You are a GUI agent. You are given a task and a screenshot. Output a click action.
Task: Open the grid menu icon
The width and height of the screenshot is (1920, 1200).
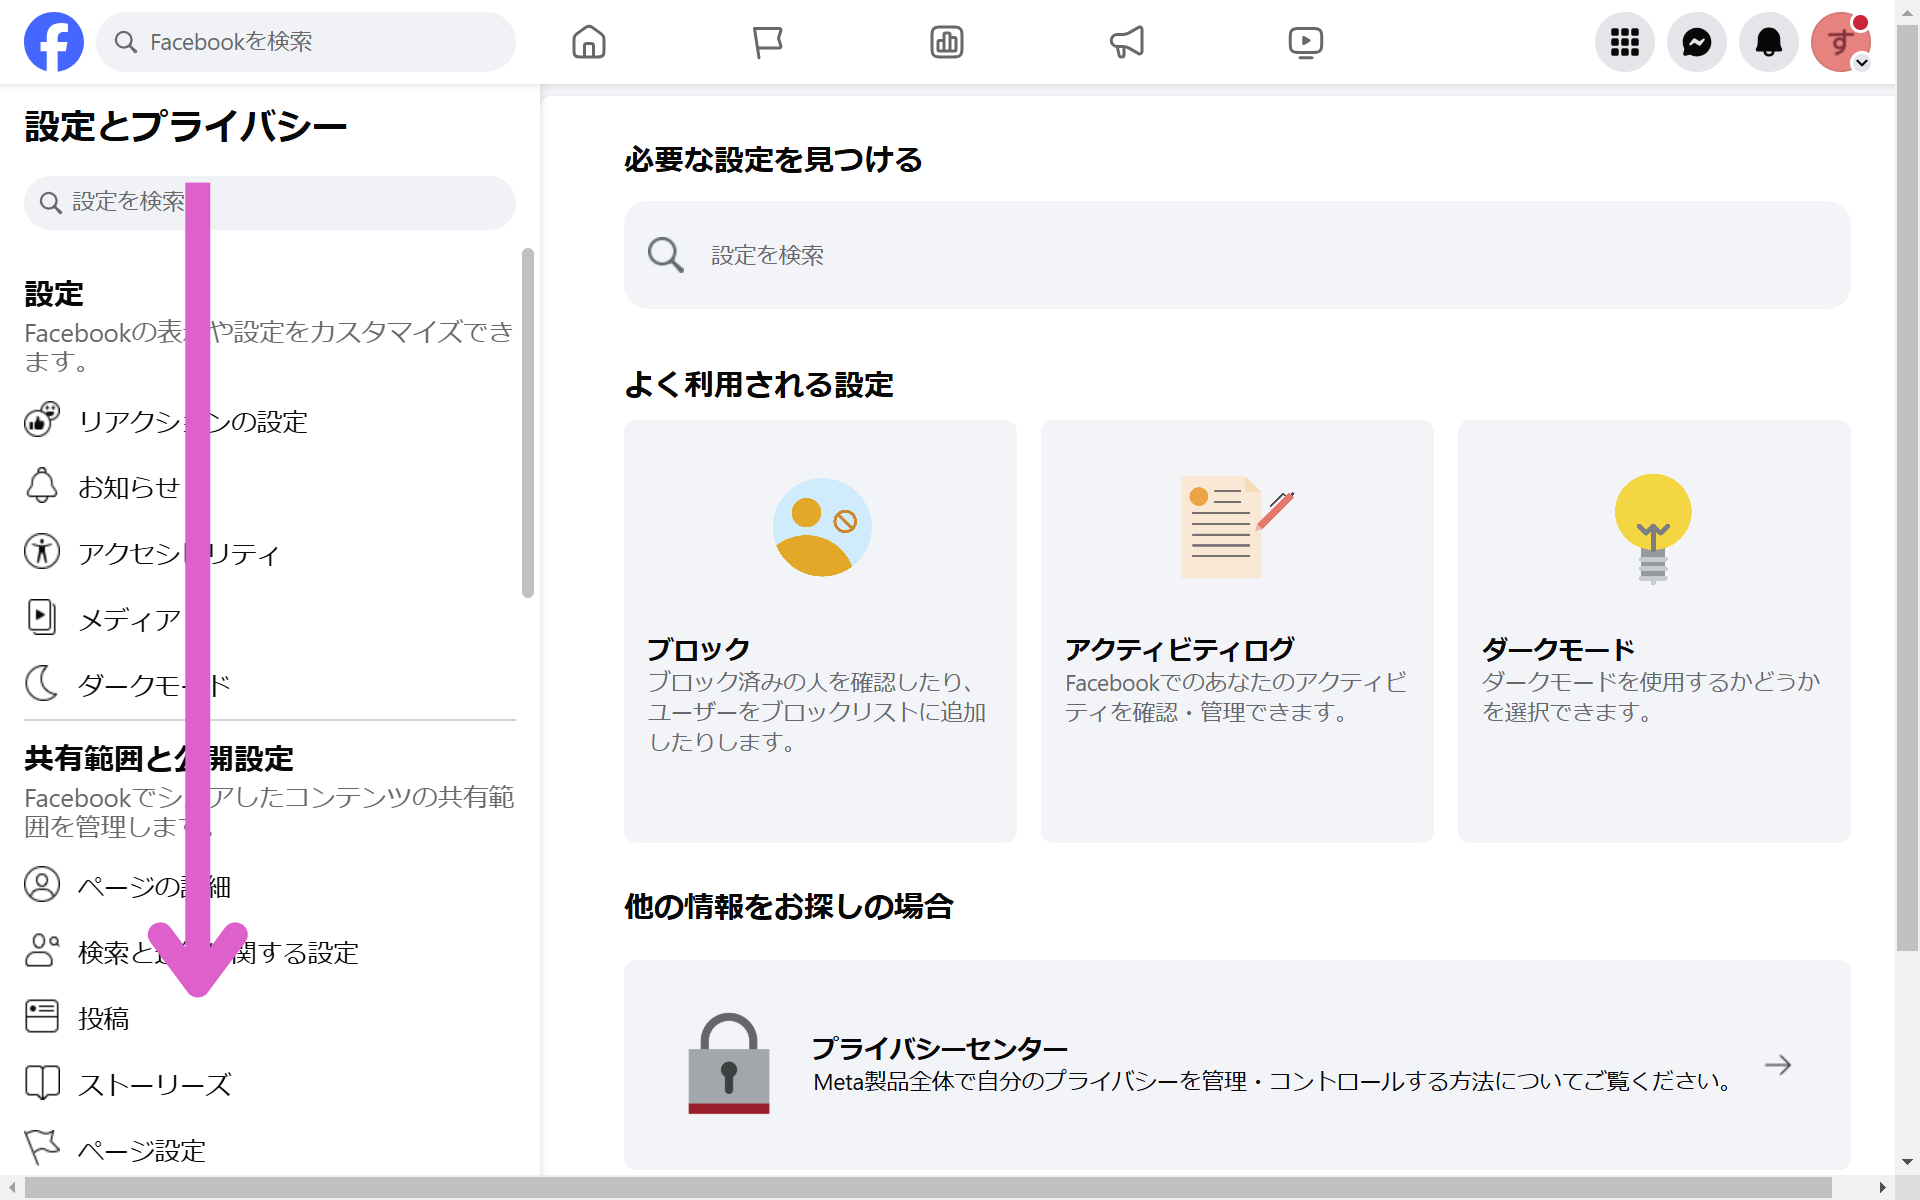click(1624, 42)
